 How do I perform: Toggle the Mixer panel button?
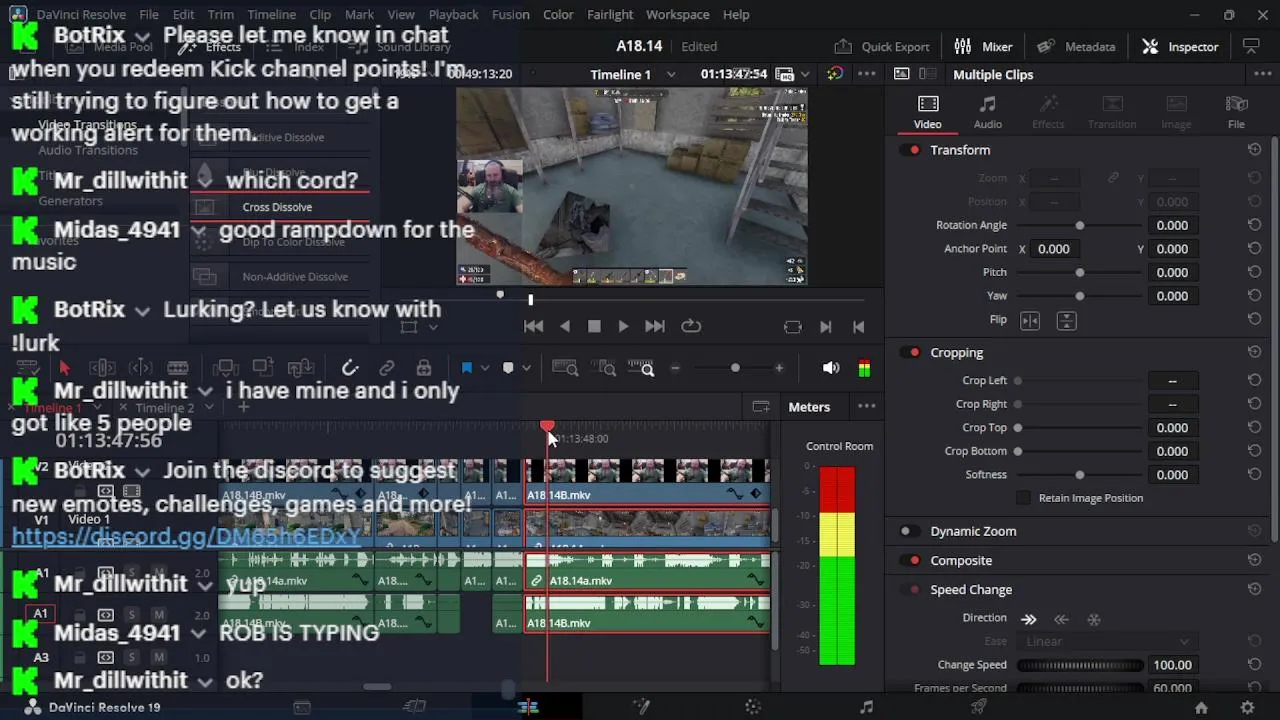[983, 46]
